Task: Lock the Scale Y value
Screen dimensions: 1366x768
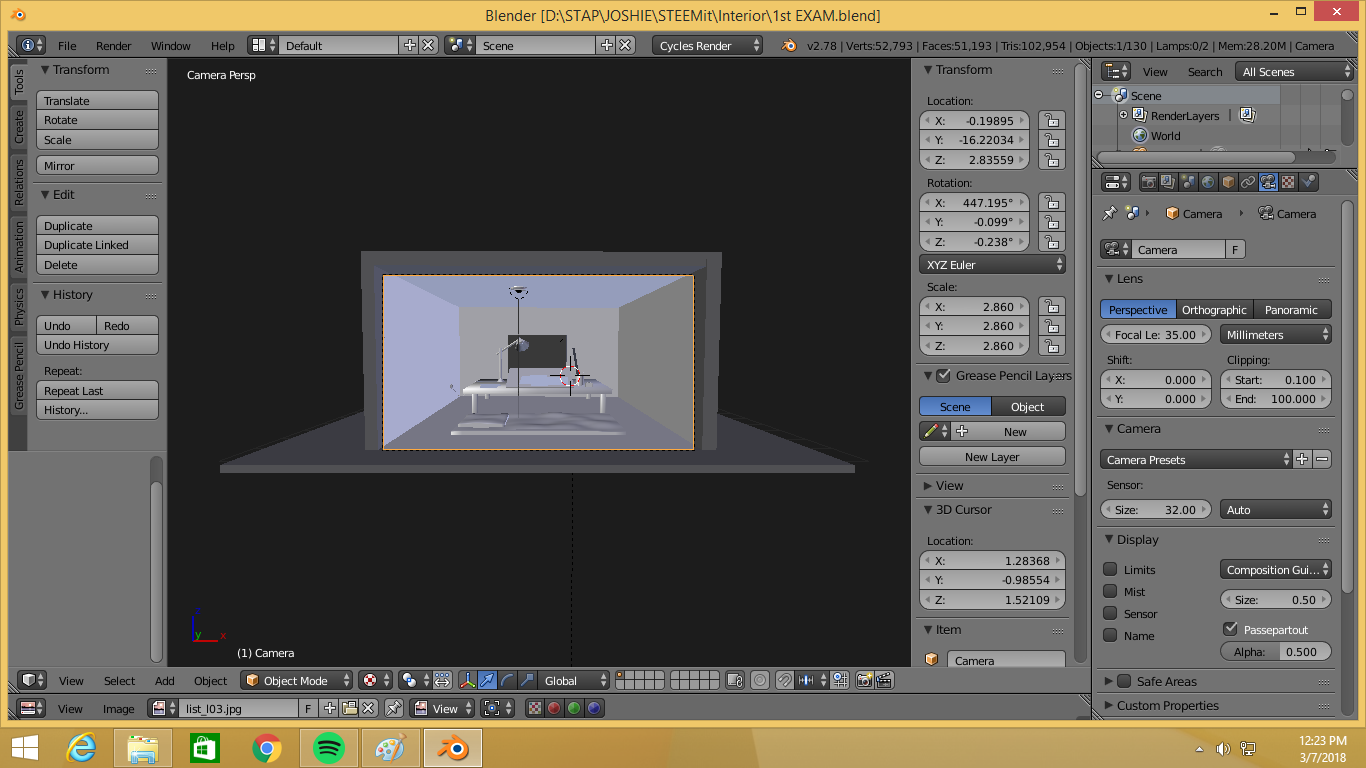Action: click(1051, 326)
